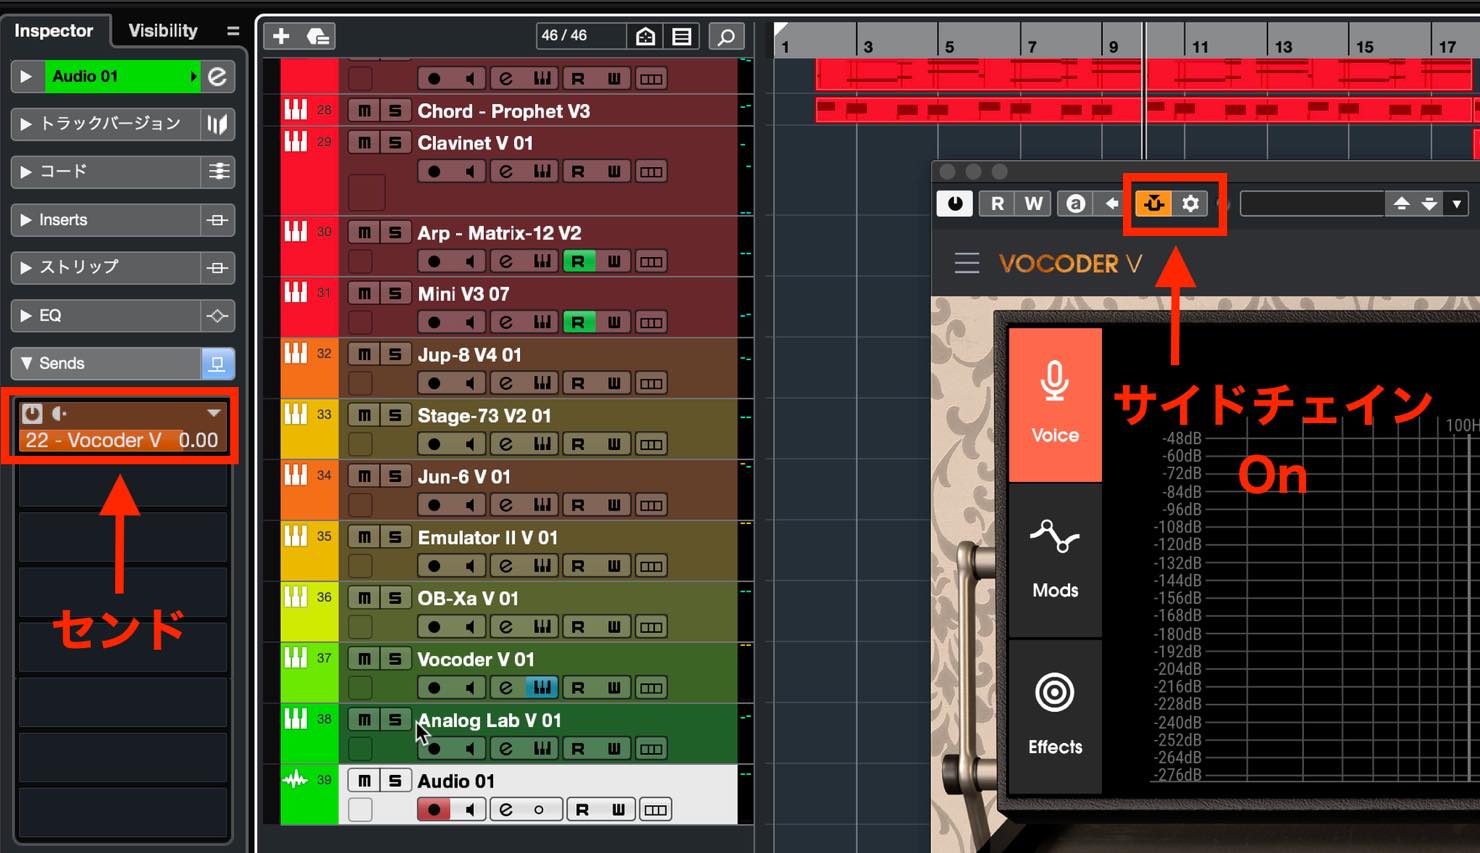Expand the トラックバージョン inspector section
The image size is (1480, 853).
point(26,124)
